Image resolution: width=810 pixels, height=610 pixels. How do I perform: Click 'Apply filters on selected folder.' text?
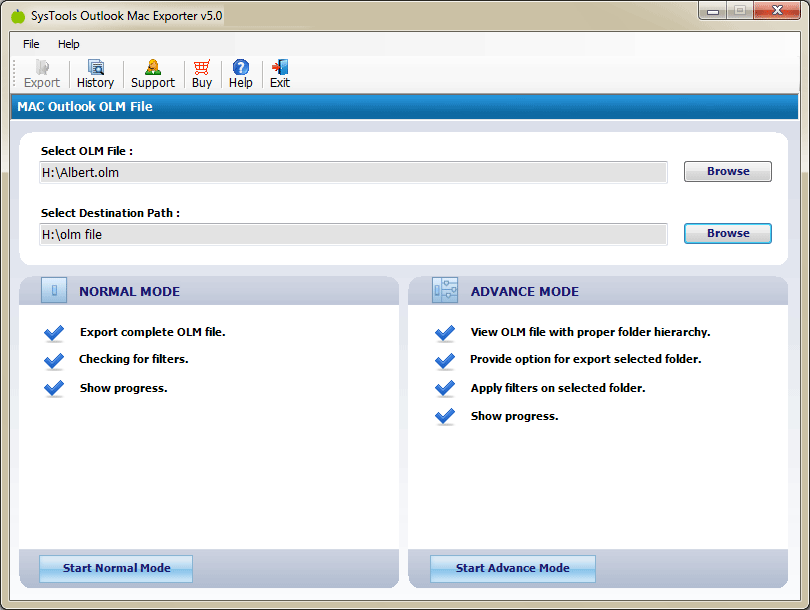pos(558,388)
